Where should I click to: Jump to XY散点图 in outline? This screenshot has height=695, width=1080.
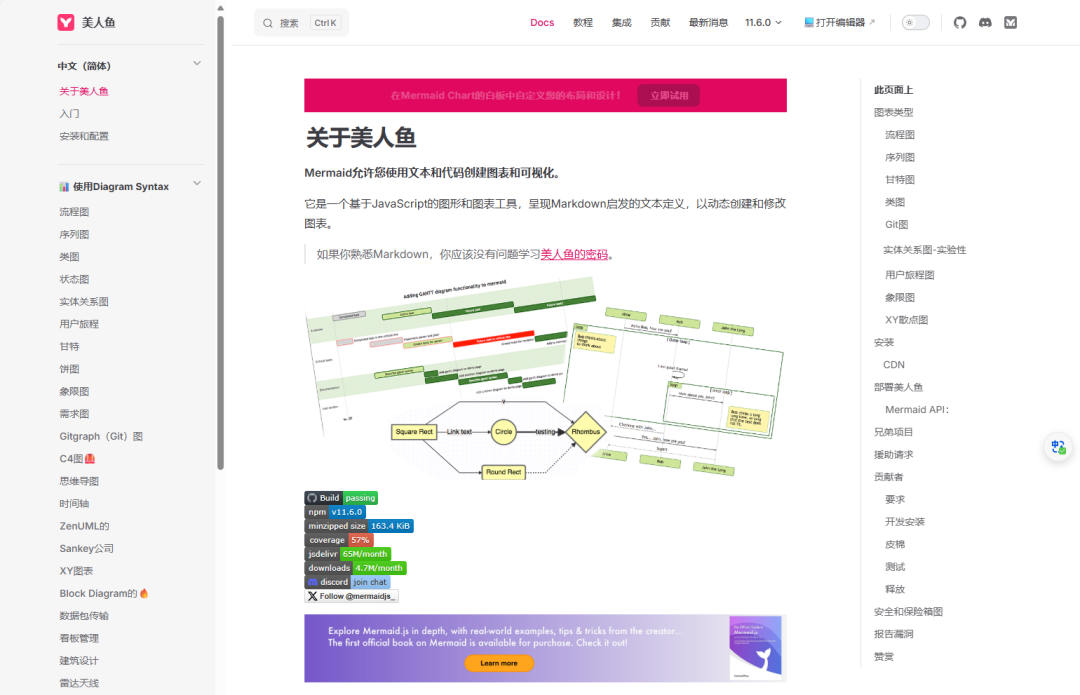click(x=906, y=320)
